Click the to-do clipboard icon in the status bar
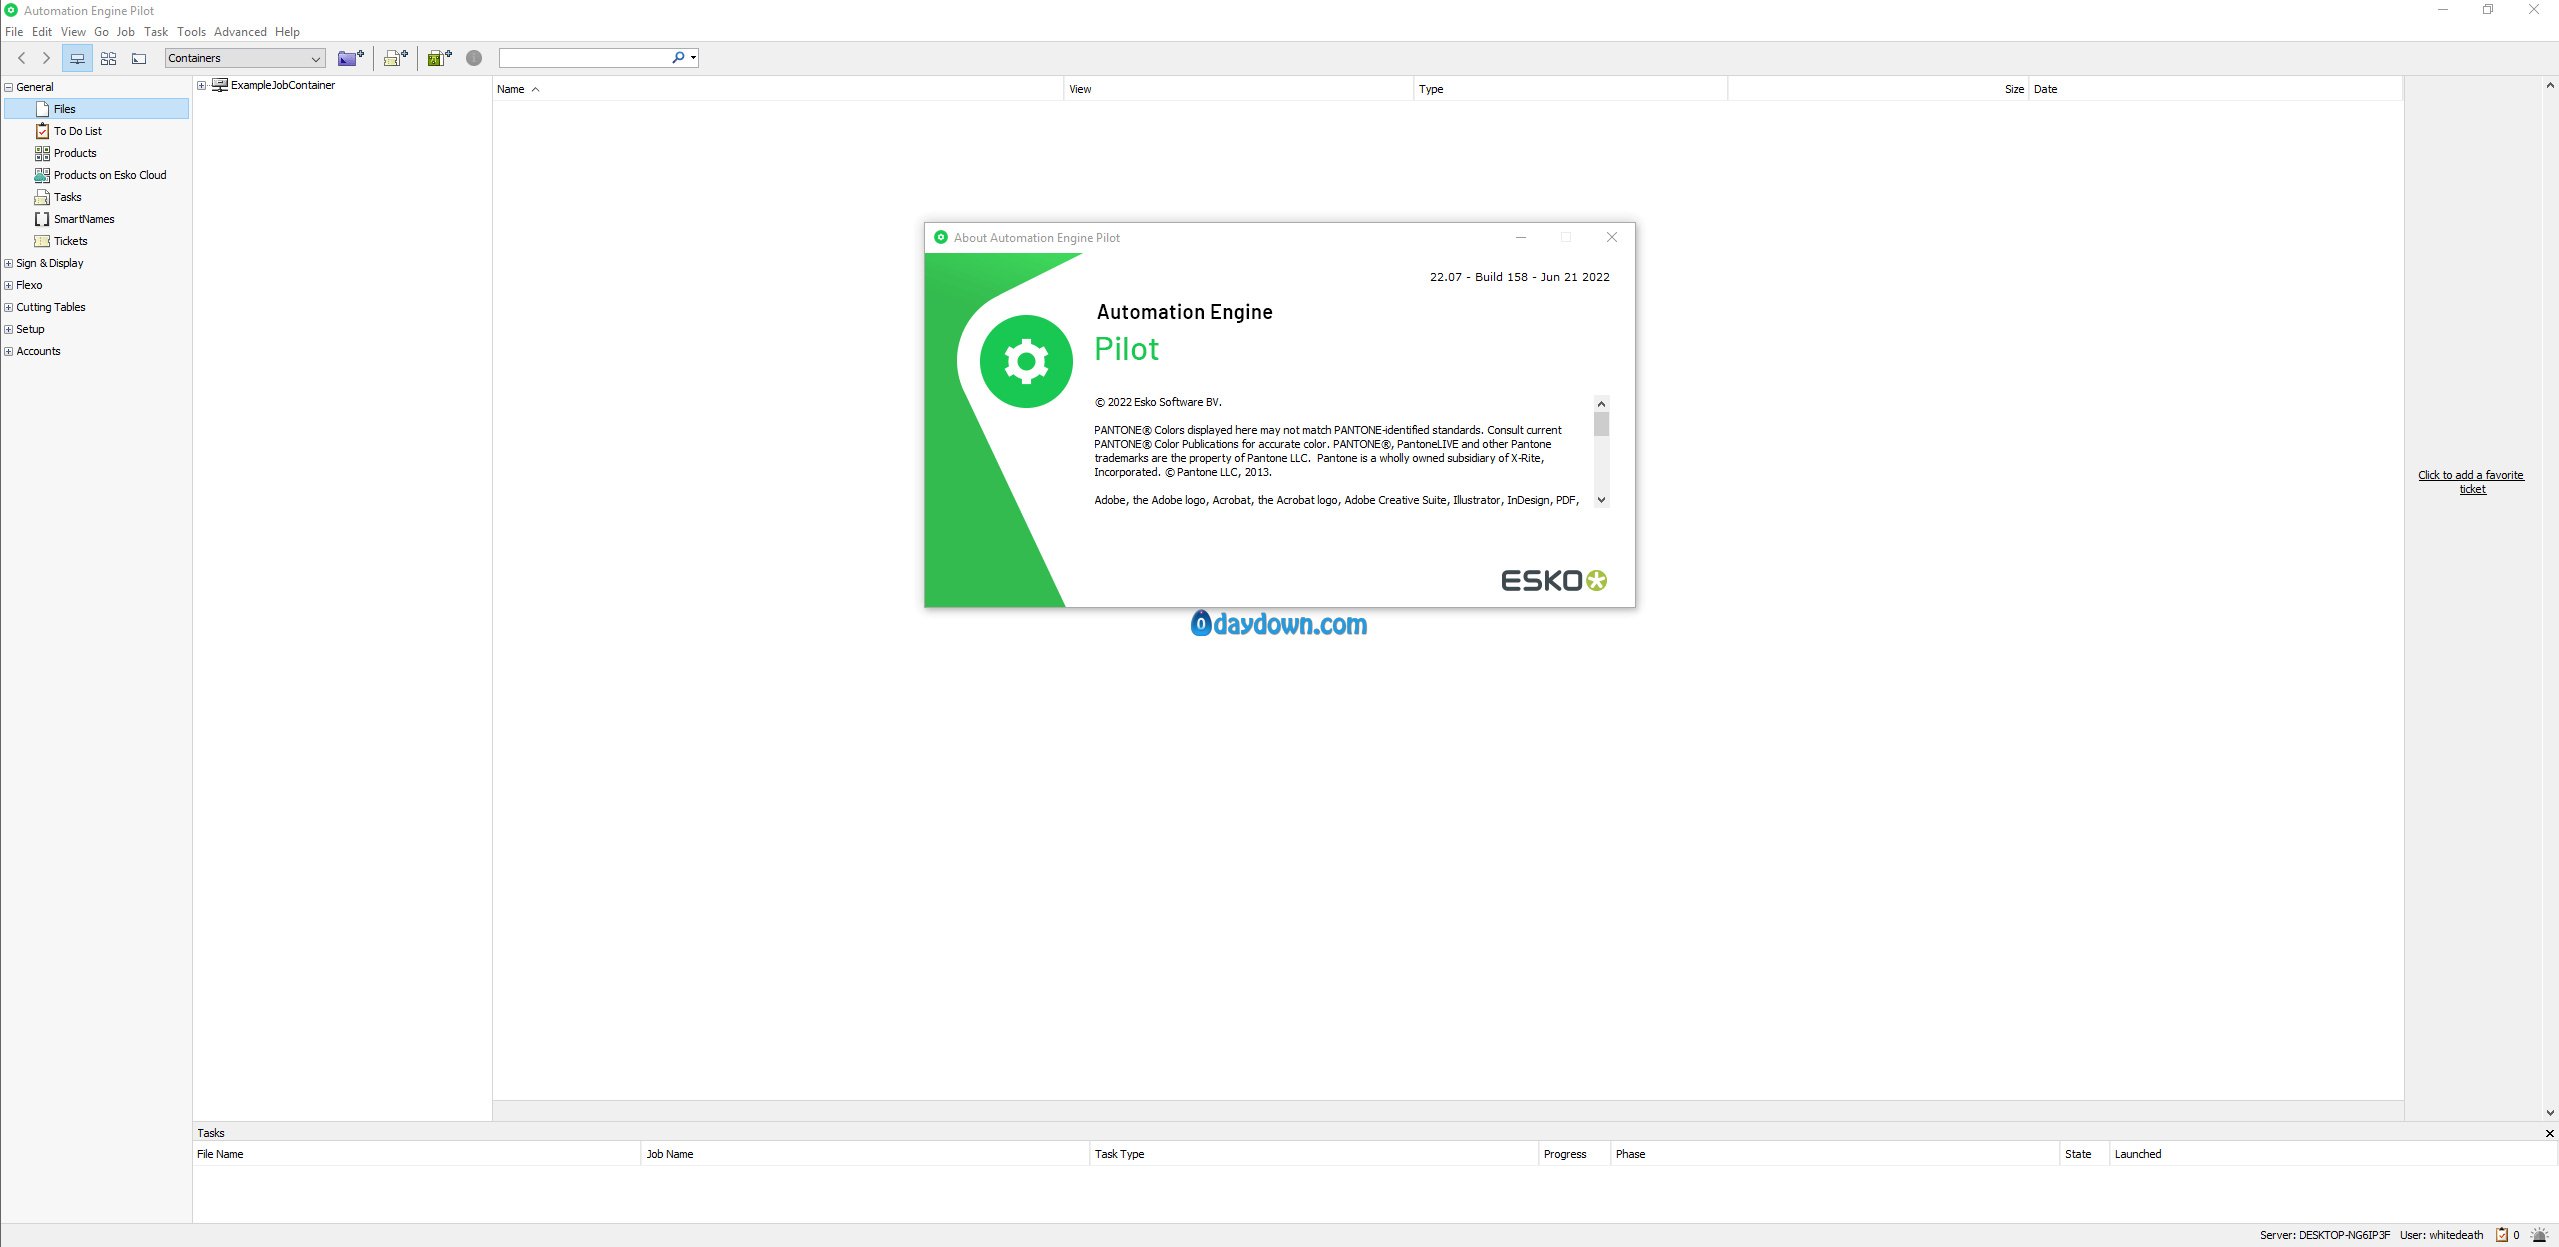 click(2501, 1235)
